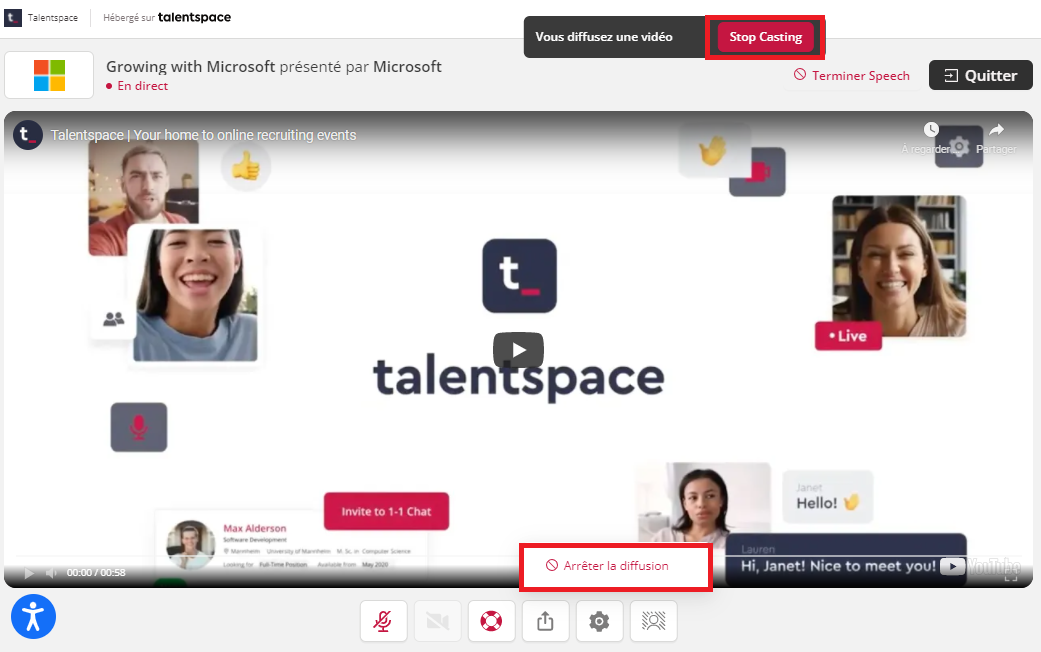Click the small play control in video bar
The image size is (1041, 652).
click(x=29, y=573)
